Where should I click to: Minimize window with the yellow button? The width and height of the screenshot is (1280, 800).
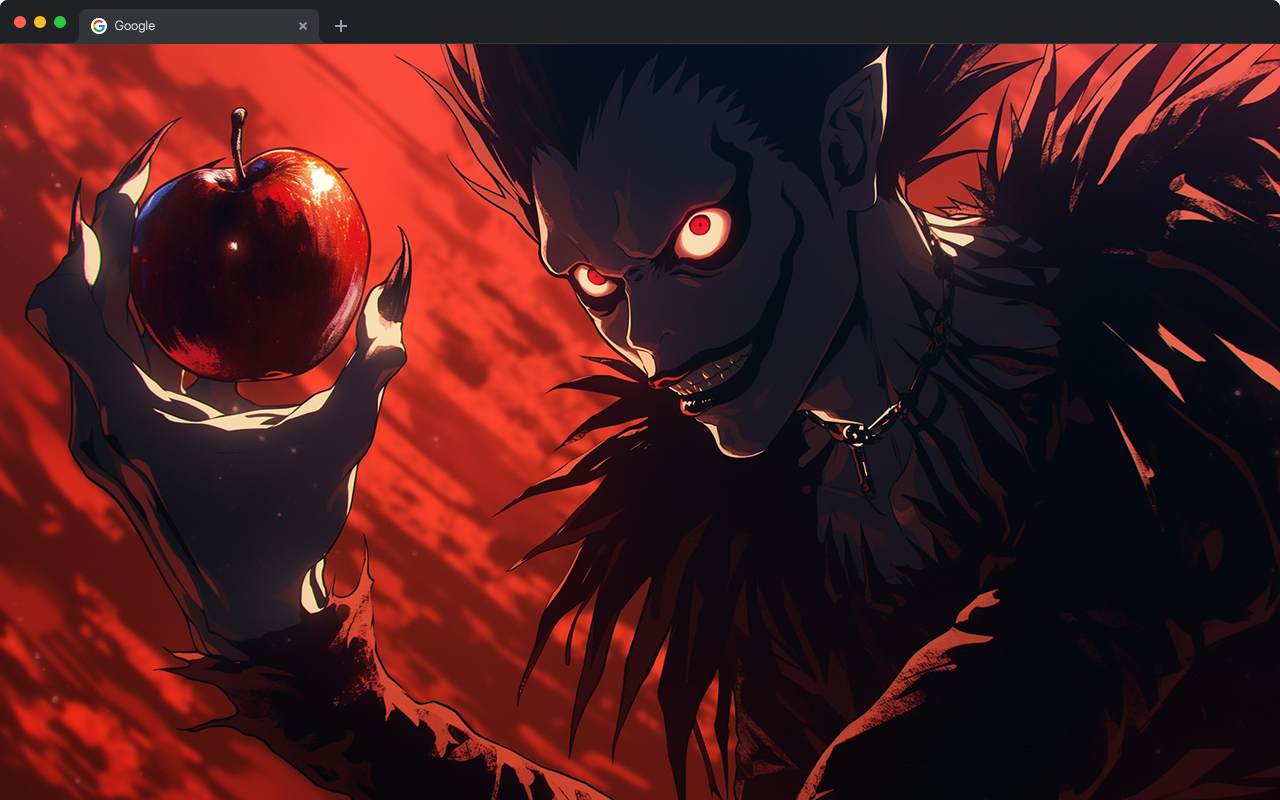(40, 22)
